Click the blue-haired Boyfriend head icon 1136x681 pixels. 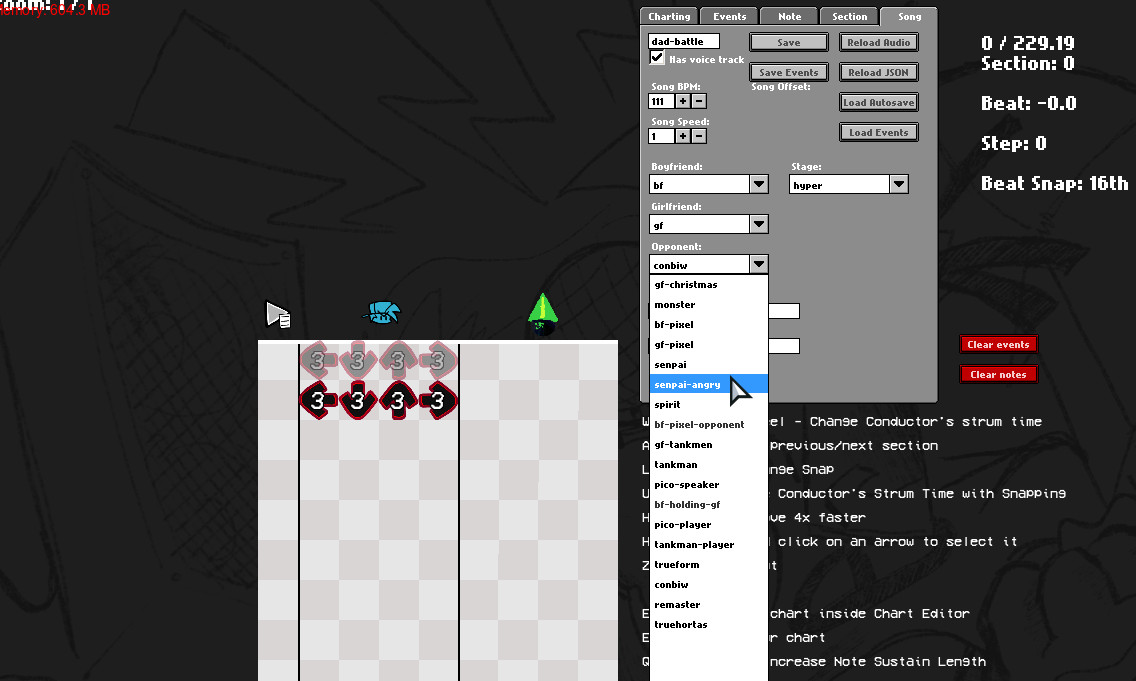(x=381, y=312)
